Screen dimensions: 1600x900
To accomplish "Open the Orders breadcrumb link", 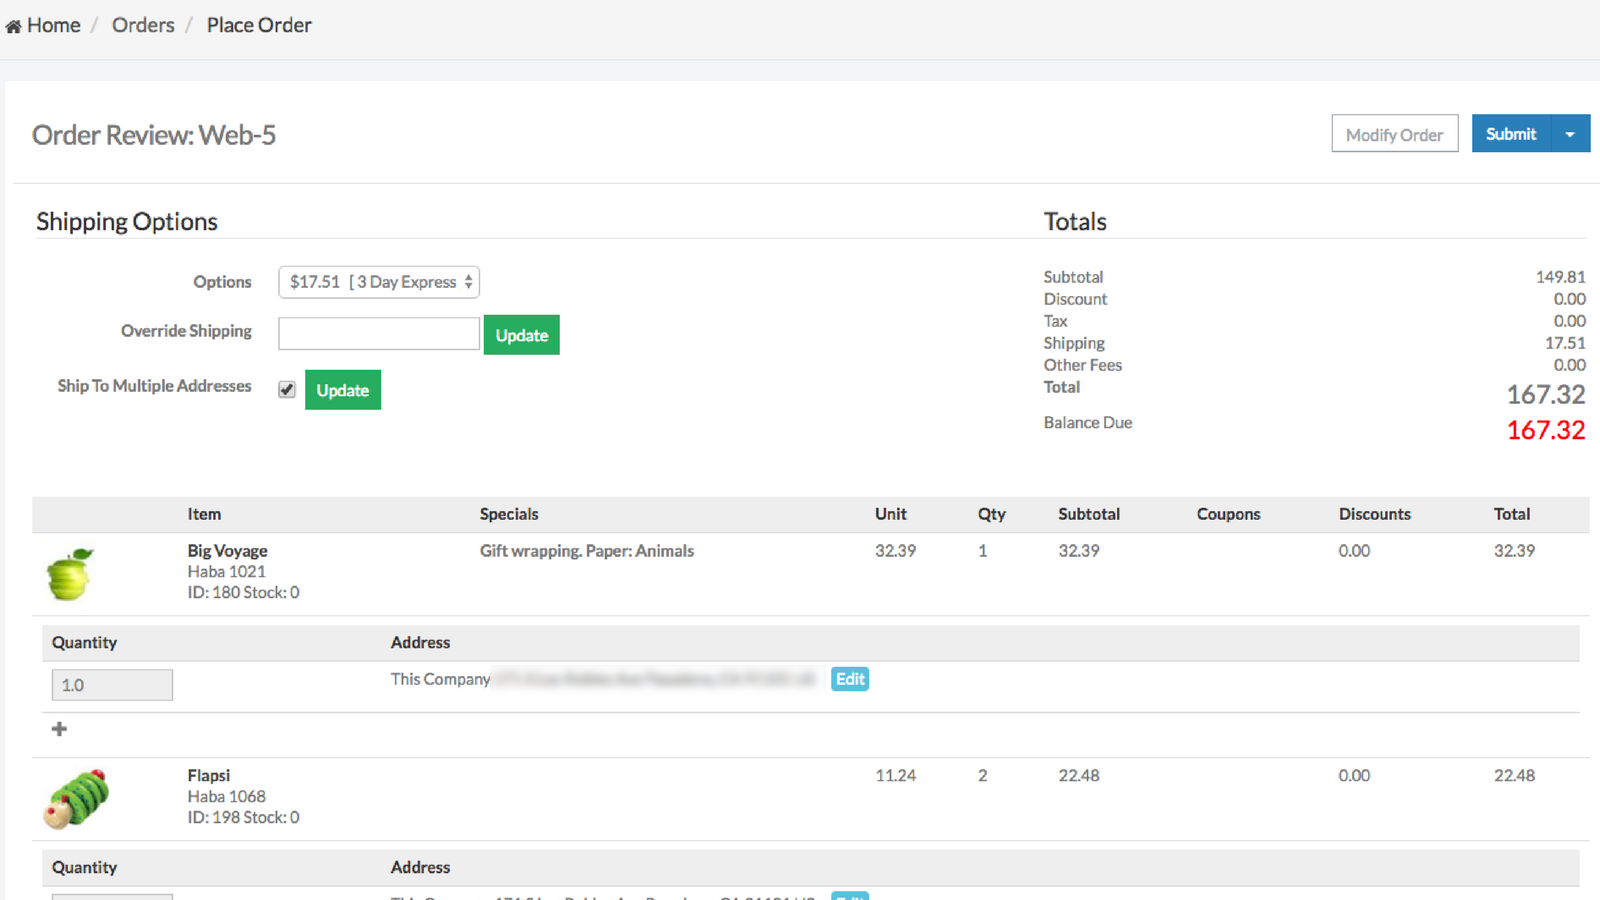I will [x=143, y=25].
